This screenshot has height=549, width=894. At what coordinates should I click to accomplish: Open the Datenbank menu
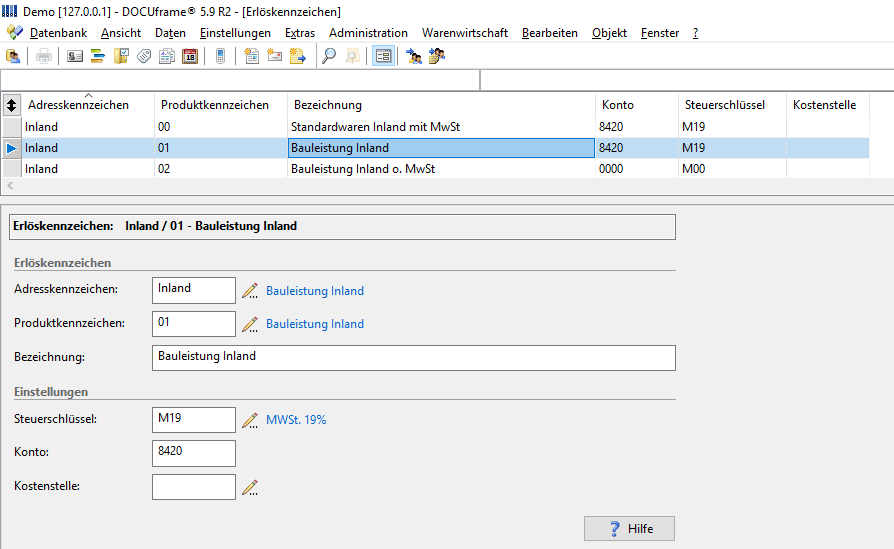[58, 33]
